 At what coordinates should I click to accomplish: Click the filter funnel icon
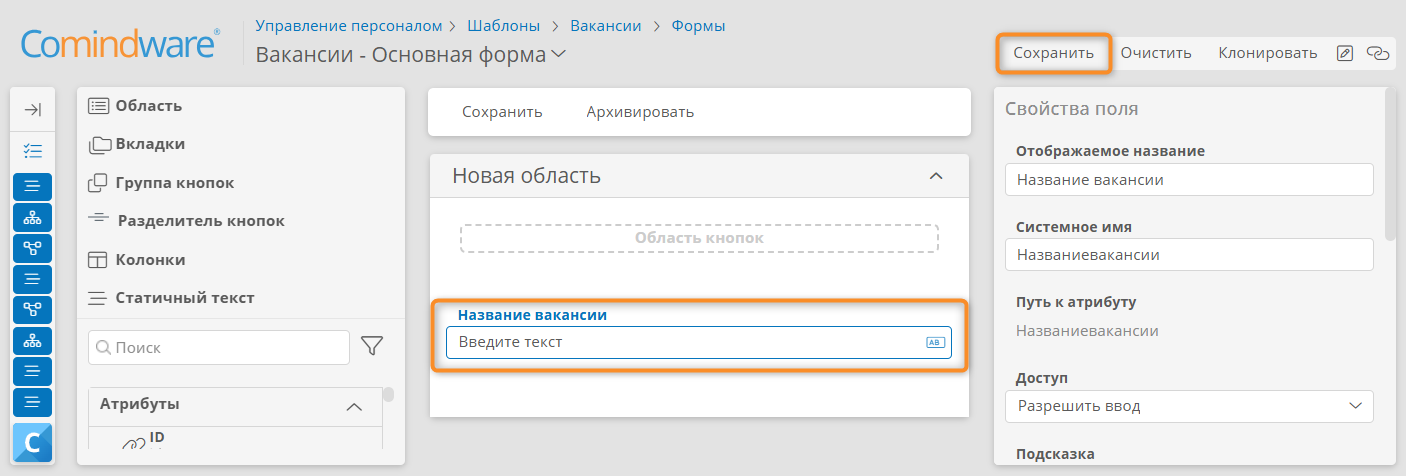372,347
